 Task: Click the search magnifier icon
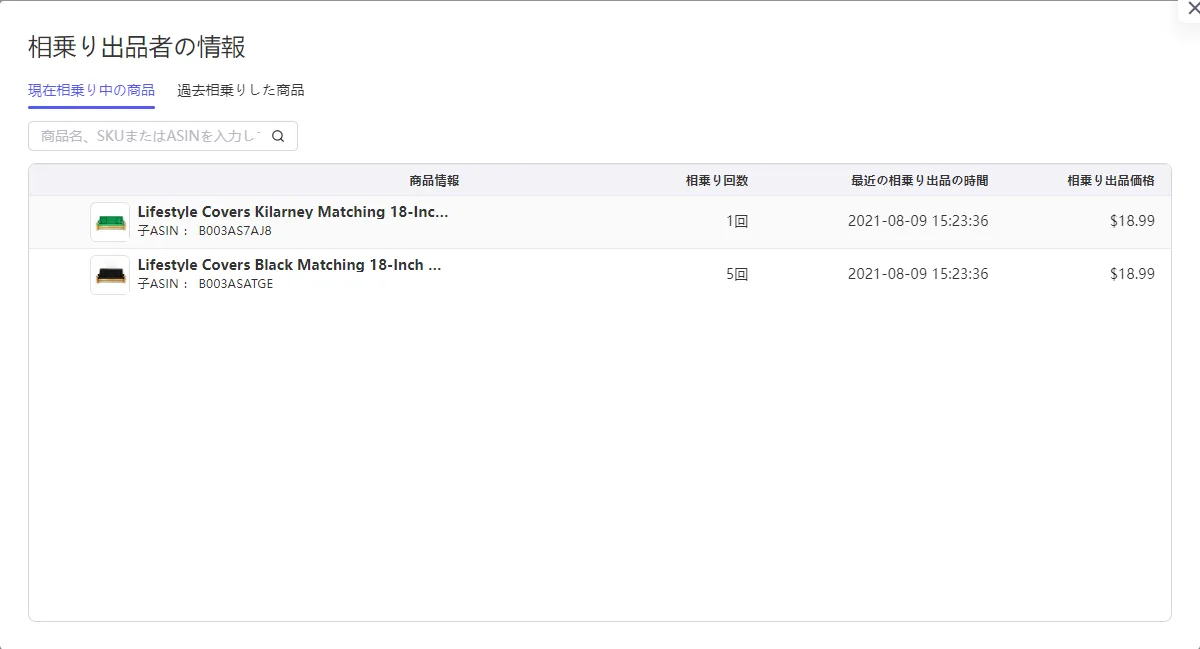279,136
